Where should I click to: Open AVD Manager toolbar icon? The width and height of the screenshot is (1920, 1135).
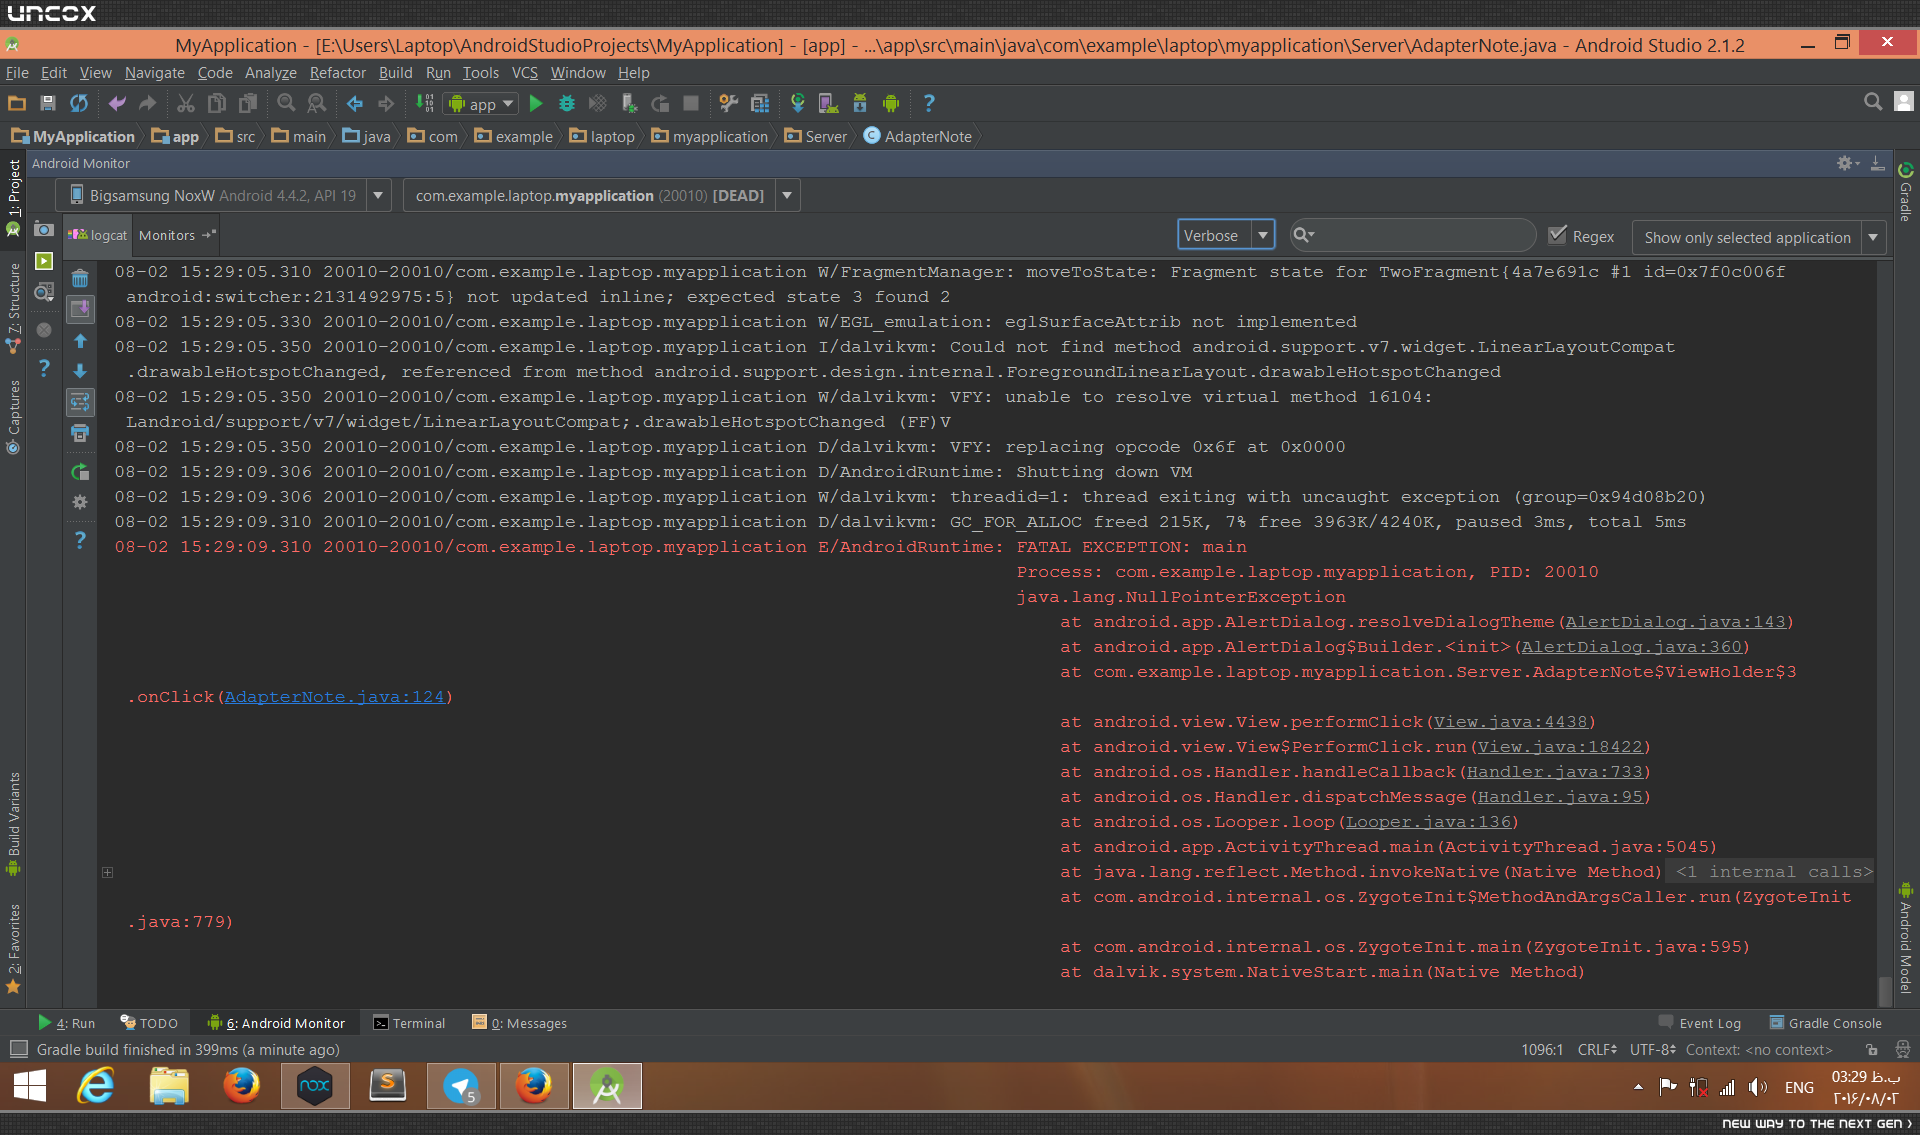click(x=828, y=103)
